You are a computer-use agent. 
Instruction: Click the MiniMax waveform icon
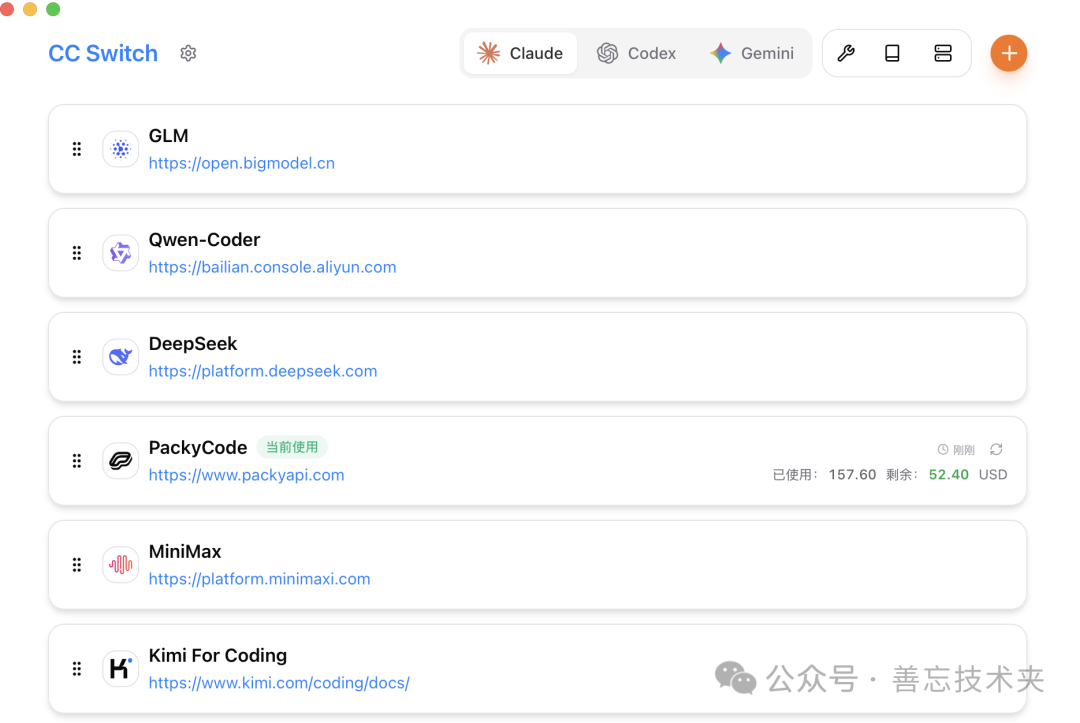click(120, 564)
